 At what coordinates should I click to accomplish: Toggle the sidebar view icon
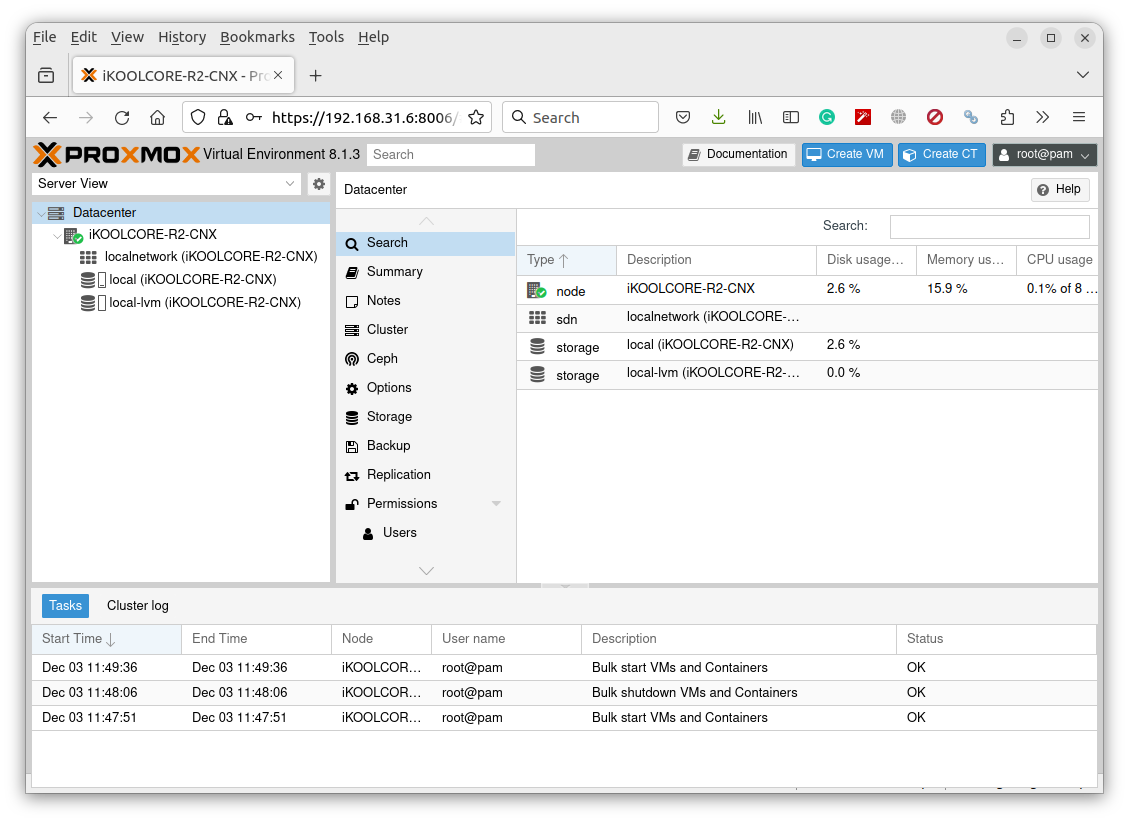[x=791, y=117]
